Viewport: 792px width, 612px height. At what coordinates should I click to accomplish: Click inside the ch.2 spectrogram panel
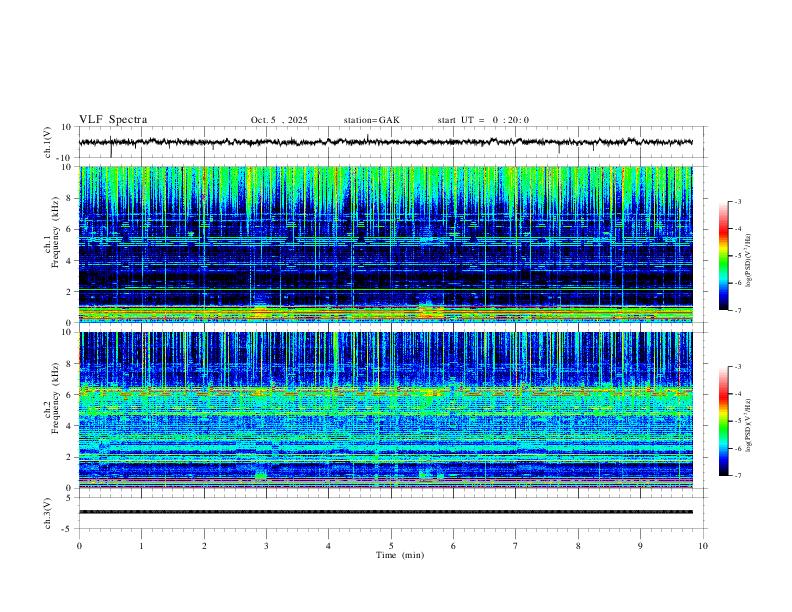[x=386, y=410]
